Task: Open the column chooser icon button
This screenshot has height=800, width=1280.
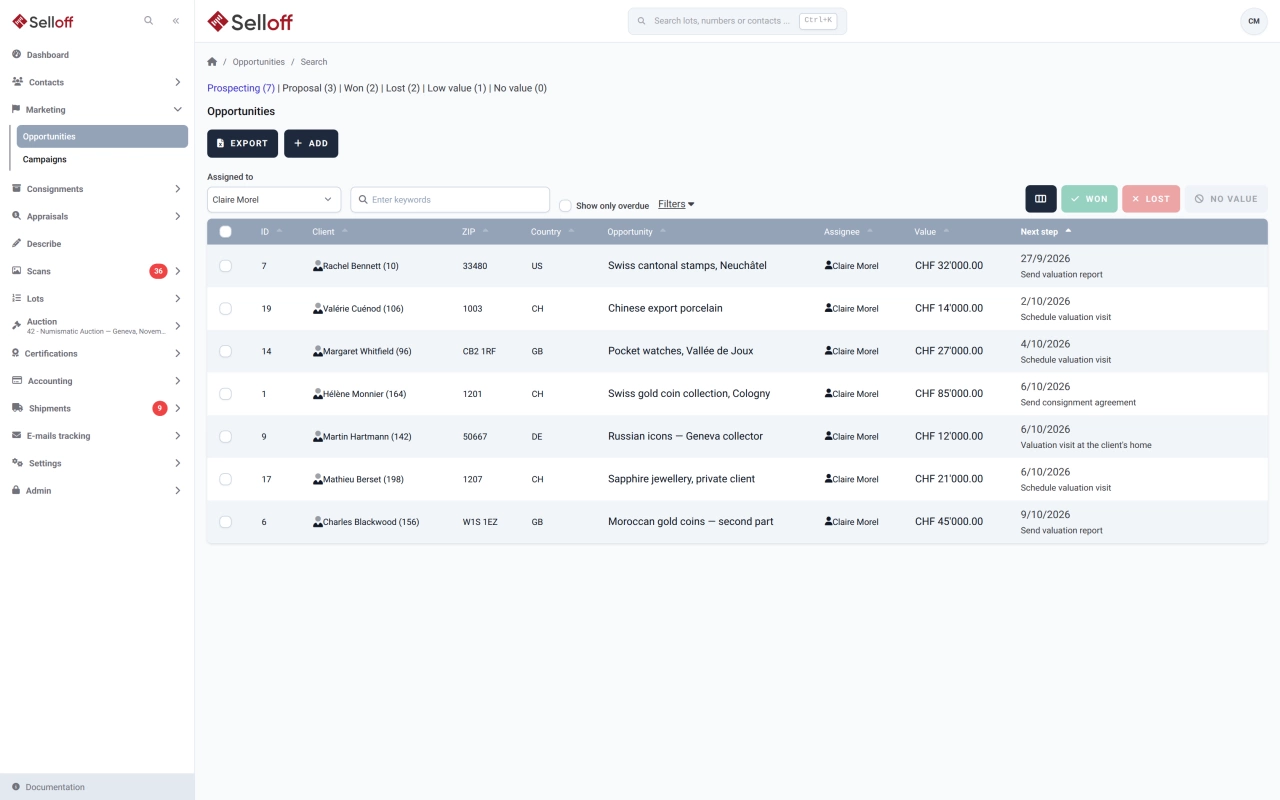Action: (x=1040, y=199)
